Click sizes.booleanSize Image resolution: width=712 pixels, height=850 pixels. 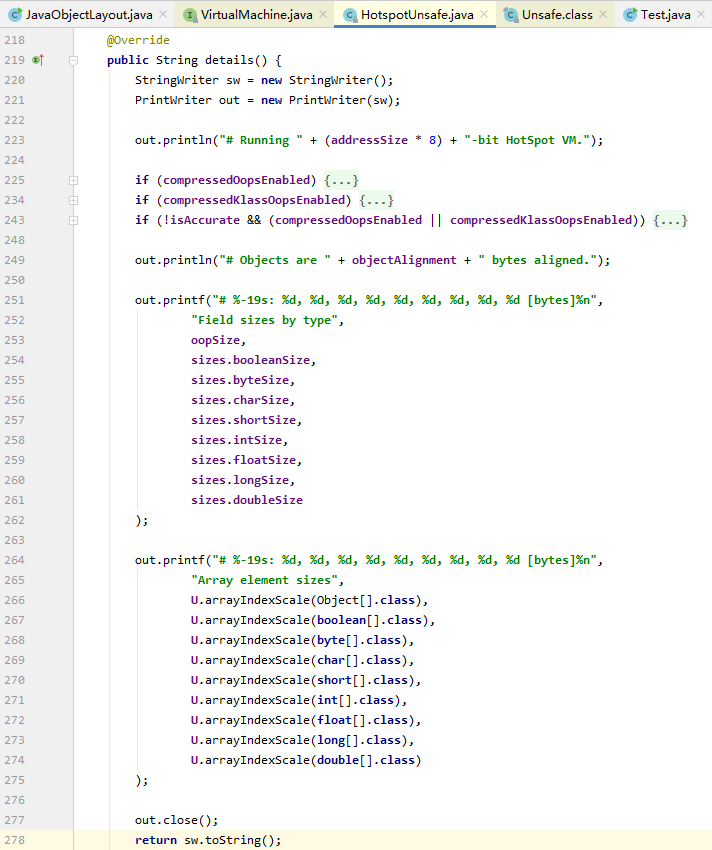(251, 360)
